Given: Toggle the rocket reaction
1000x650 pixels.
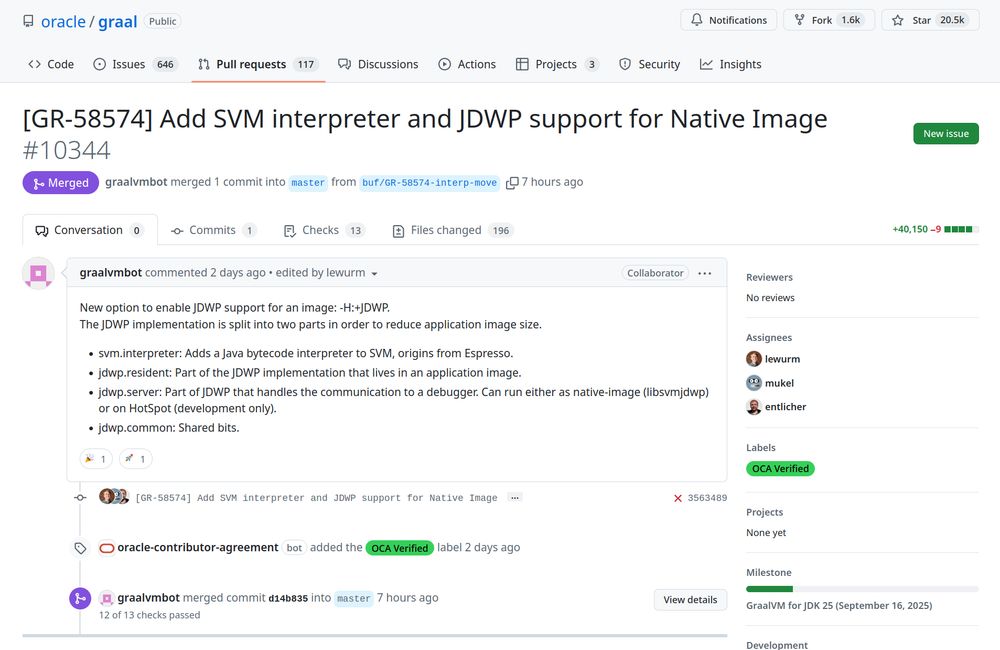Looking at the screenshot, I should (135, 459).
